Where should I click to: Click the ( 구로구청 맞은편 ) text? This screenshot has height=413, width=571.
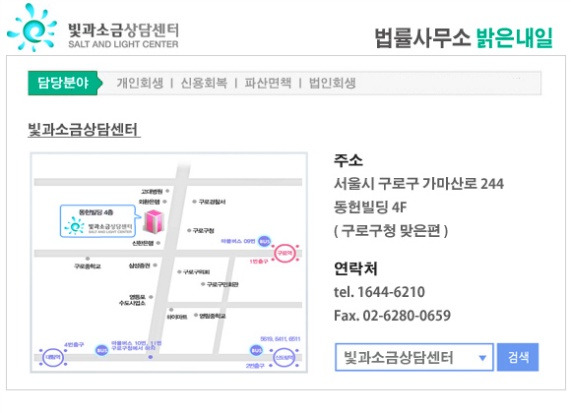point(391,231)
